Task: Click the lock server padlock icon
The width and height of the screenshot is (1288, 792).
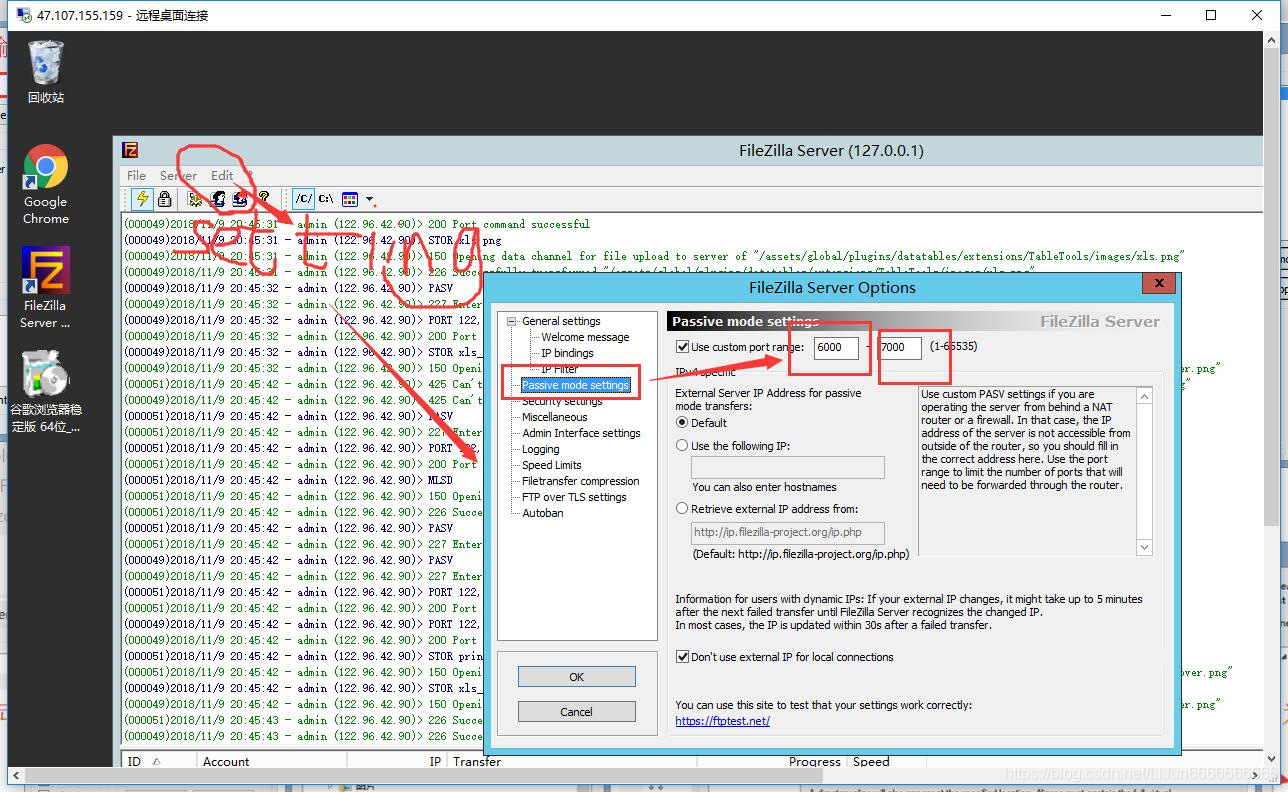Action: (x=164, y=199)
